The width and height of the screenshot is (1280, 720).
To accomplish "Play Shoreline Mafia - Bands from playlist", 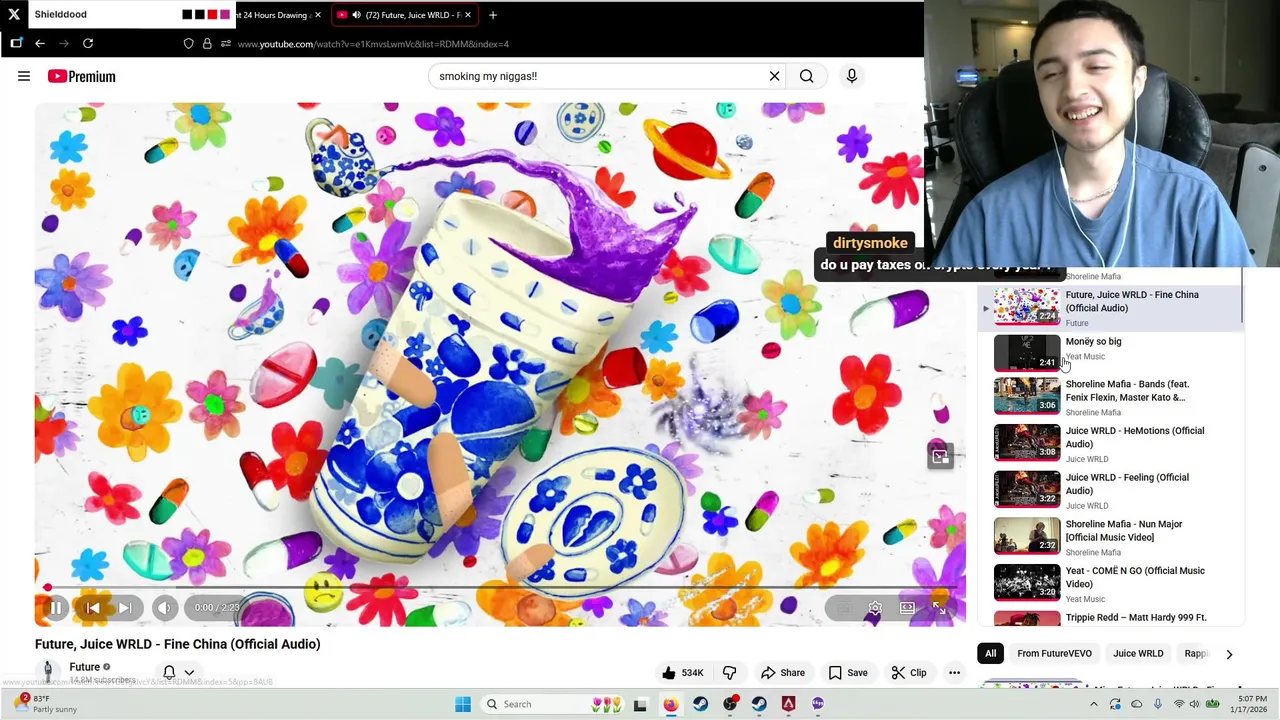I will tap(1110, 397).
